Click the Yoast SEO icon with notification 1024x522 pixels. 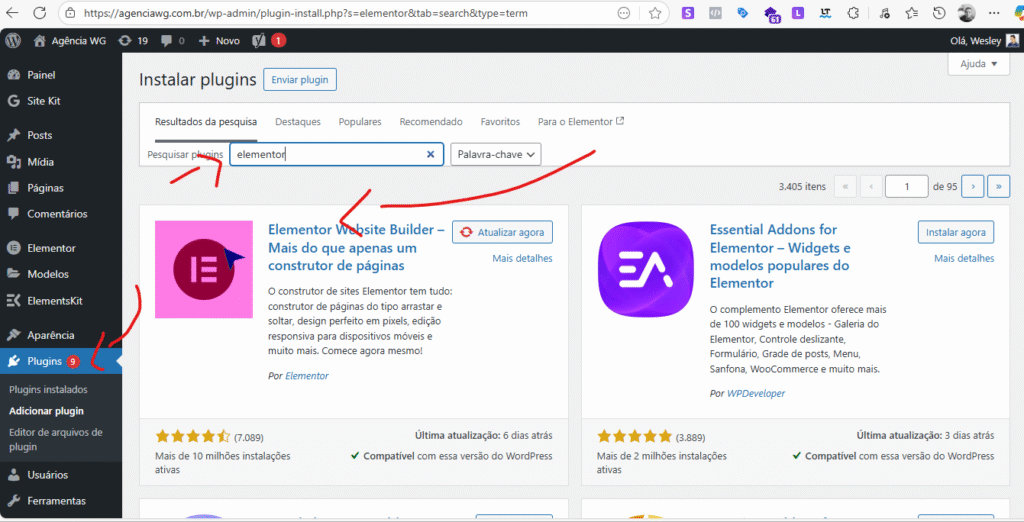click(268, 41)
